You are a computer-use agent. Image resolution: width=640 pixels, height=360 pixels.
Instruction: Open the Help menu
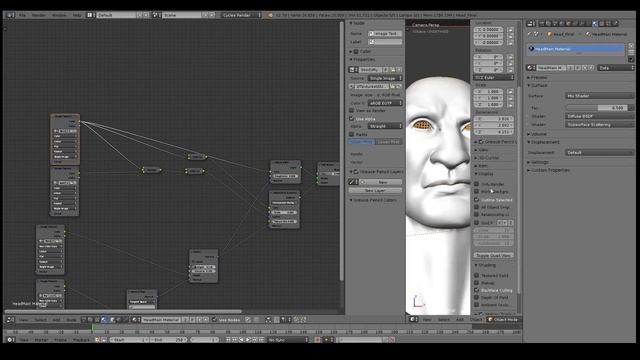[77, 15]
